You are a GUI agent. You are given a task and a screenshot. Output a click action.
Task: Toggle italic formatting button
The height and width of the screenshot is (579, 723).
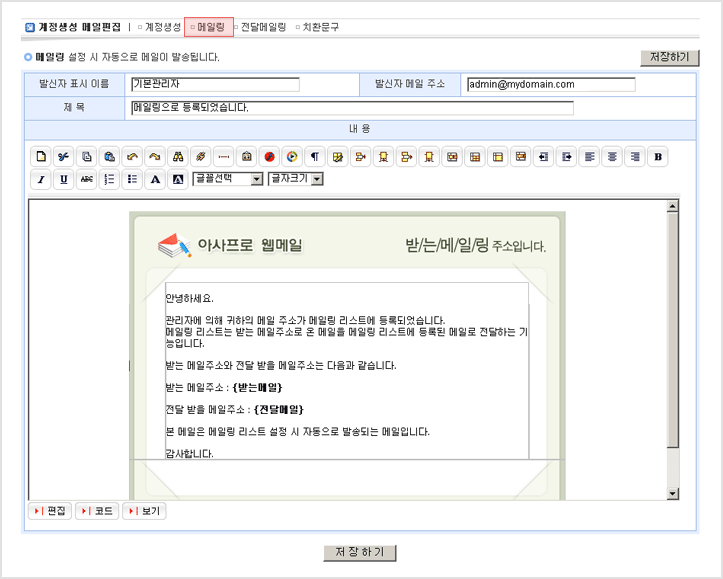(x=41, y=179)
